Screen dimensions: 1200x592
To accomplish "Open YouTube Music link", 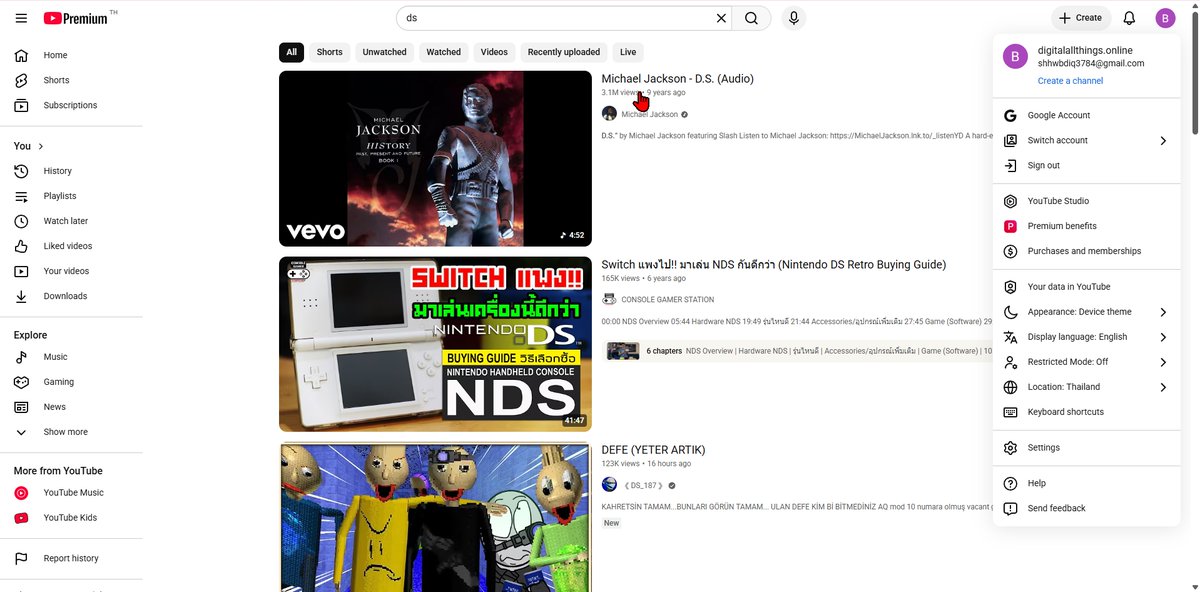I will click(70, 493).
